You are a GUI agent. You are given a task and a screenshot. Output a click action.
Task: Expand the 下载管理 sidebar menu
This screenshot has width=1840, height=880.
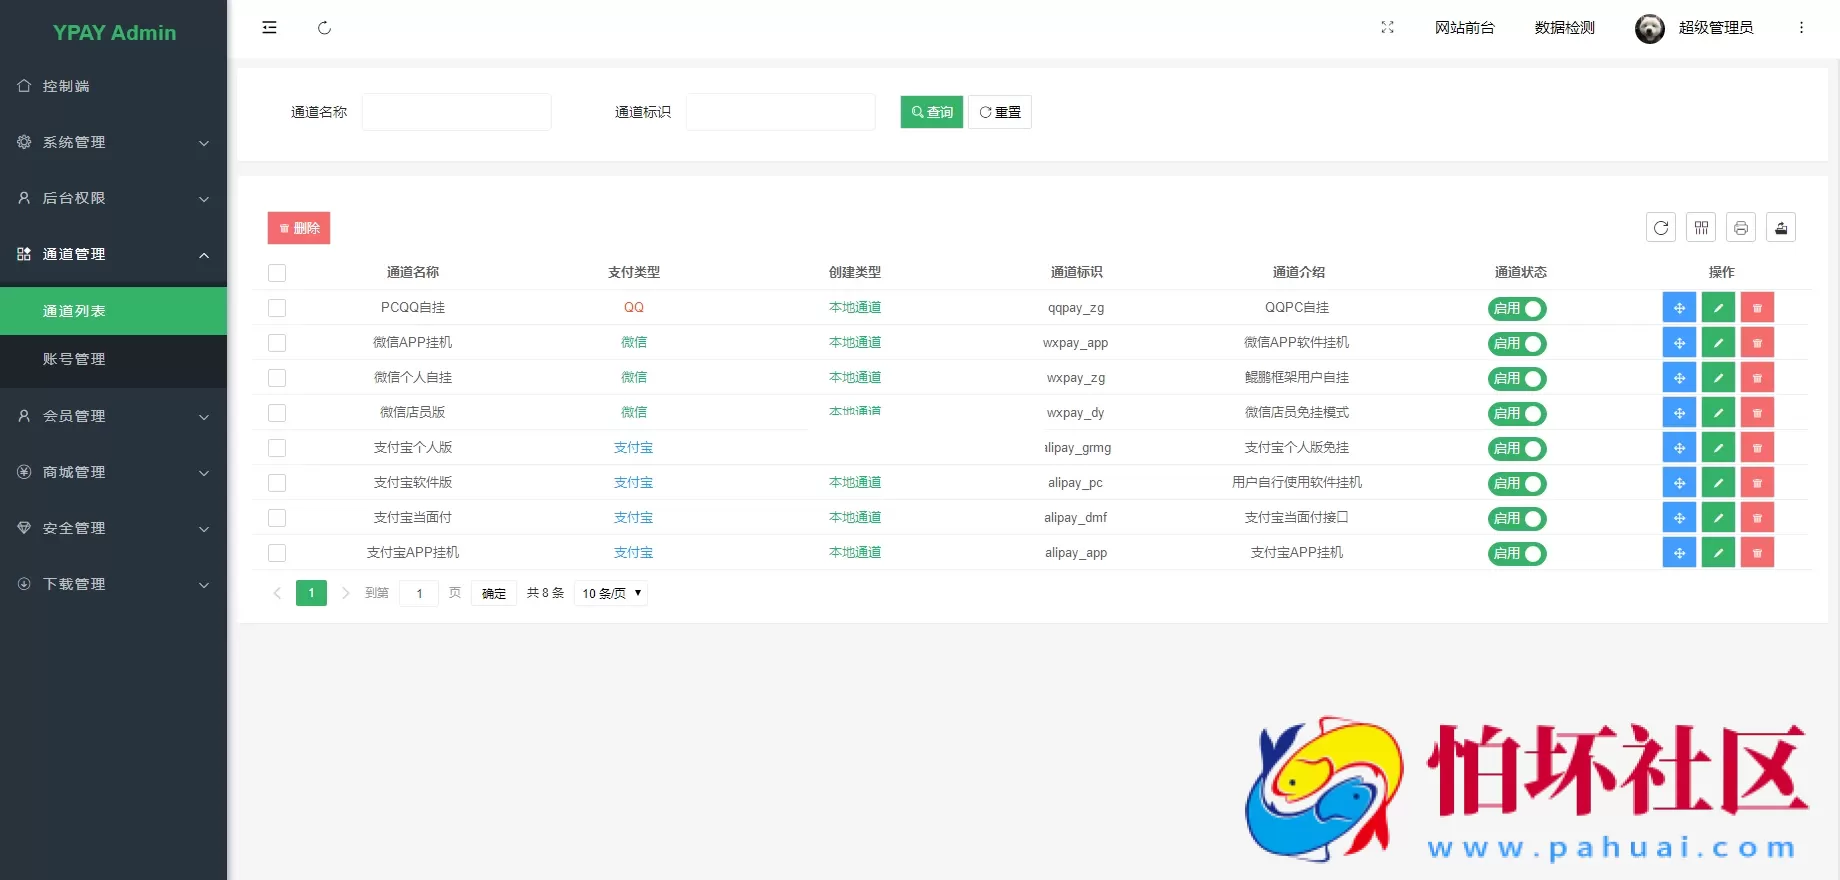tap(113, 584)
